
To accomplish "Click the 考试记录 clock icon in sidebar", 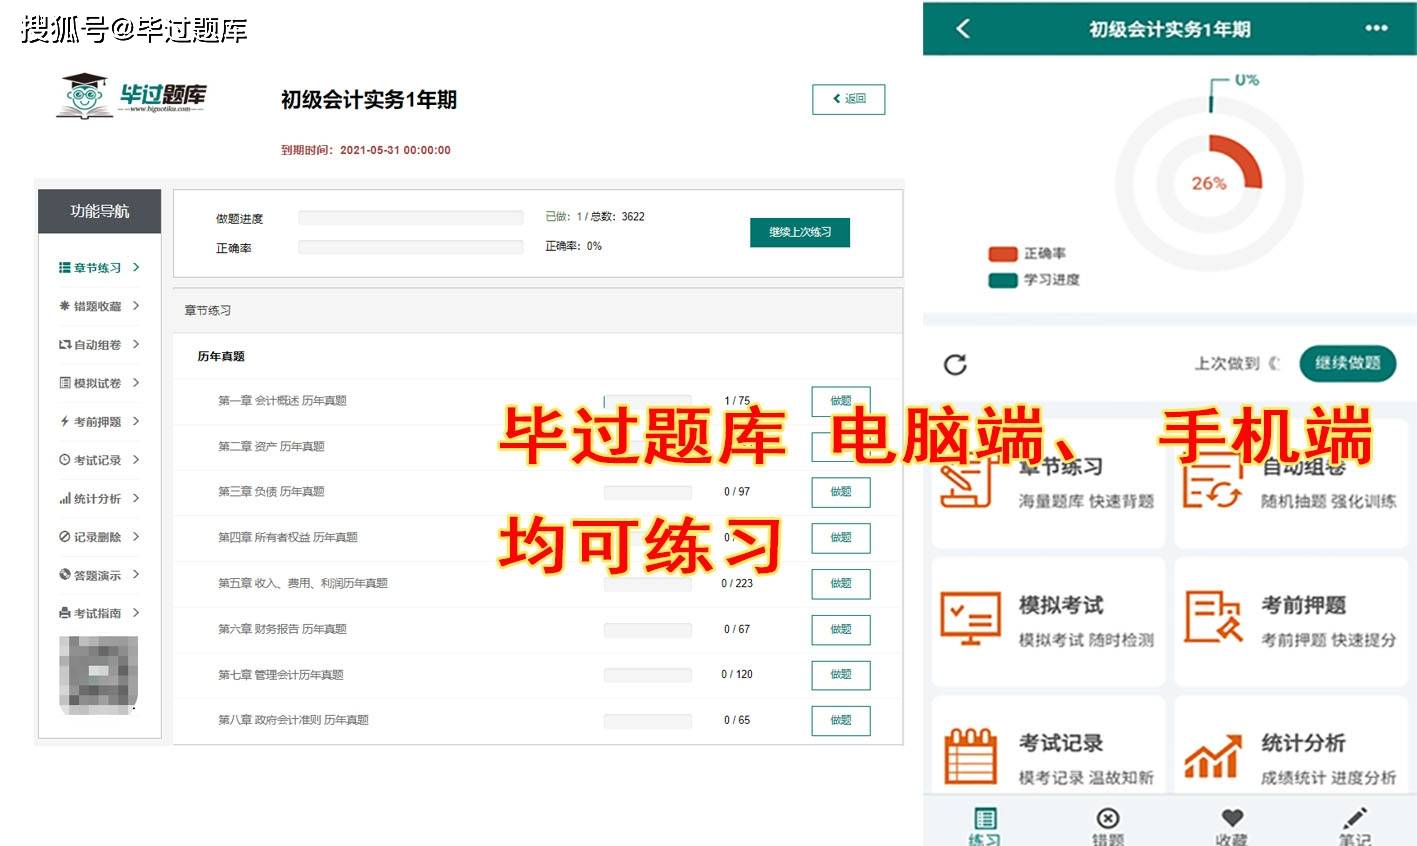I will (x=65, y=460).
